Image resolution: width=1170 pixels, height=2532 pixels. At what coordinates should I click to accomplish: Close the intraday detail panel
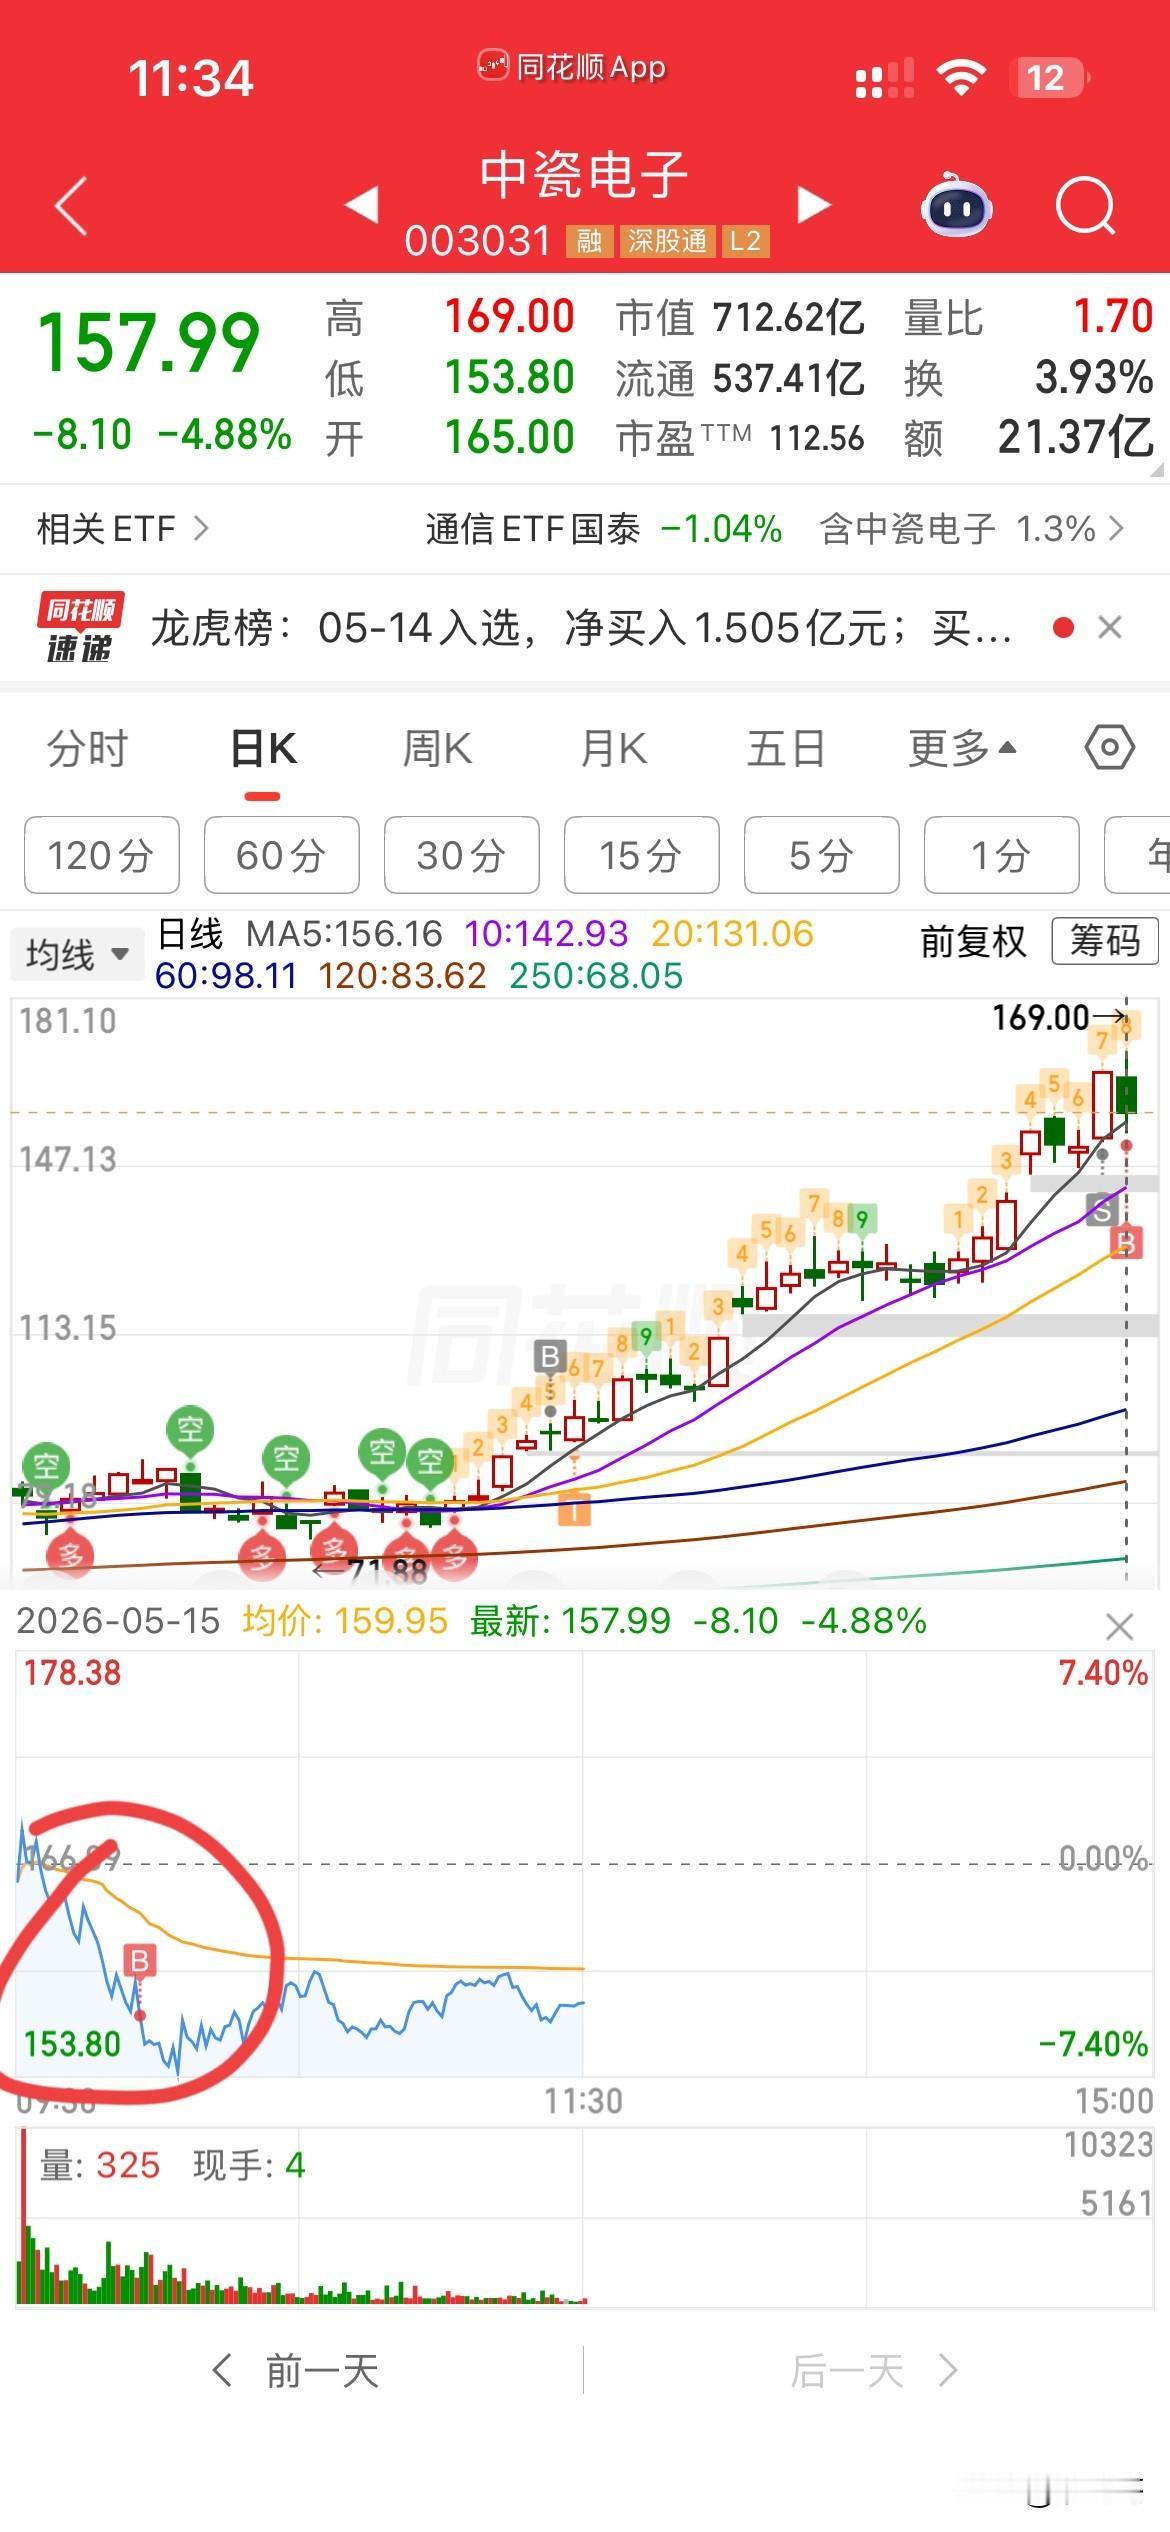point(1120,1627)
